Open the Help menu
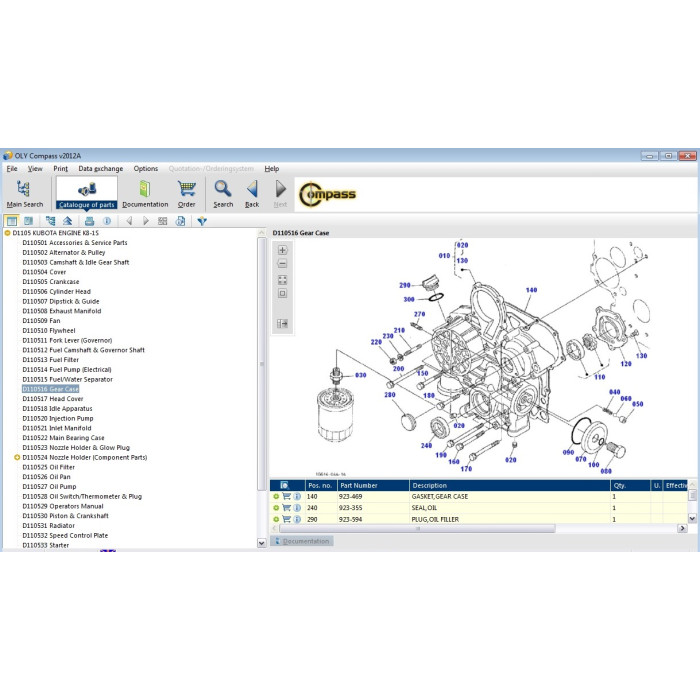This screenshot has width=700, height=700. [x=271, y=168]
